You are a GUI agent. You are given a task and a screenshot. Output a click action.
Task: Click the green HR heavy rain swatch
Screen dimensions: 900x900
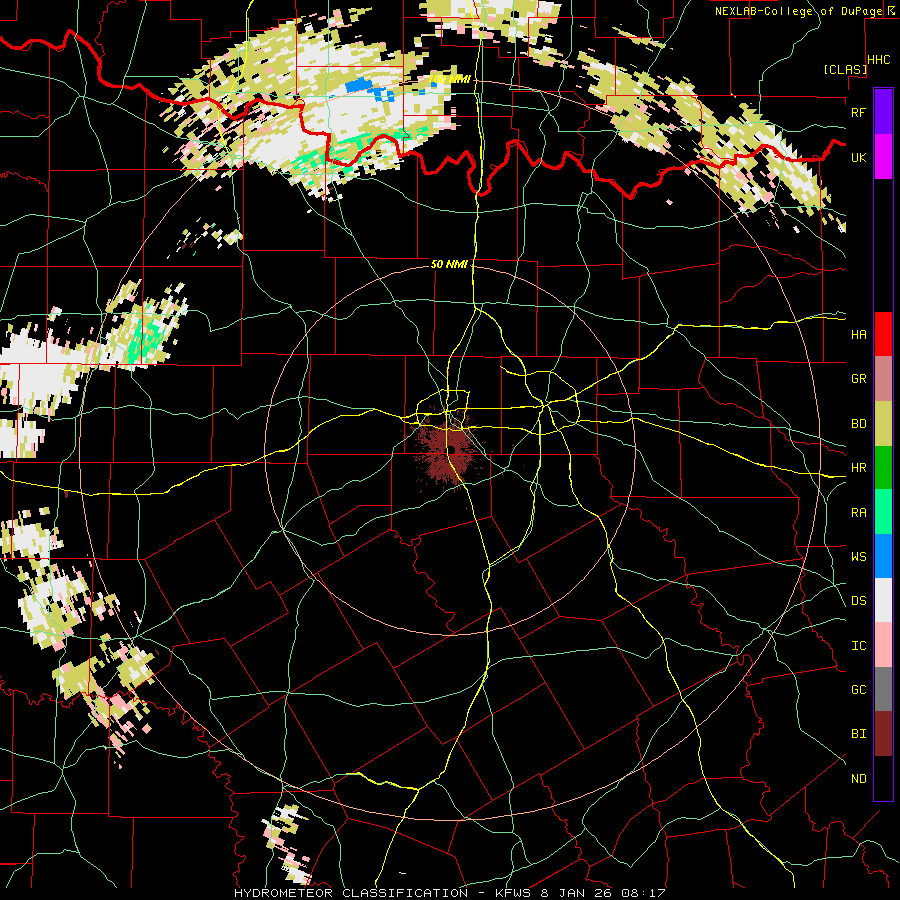coord(883,468)
